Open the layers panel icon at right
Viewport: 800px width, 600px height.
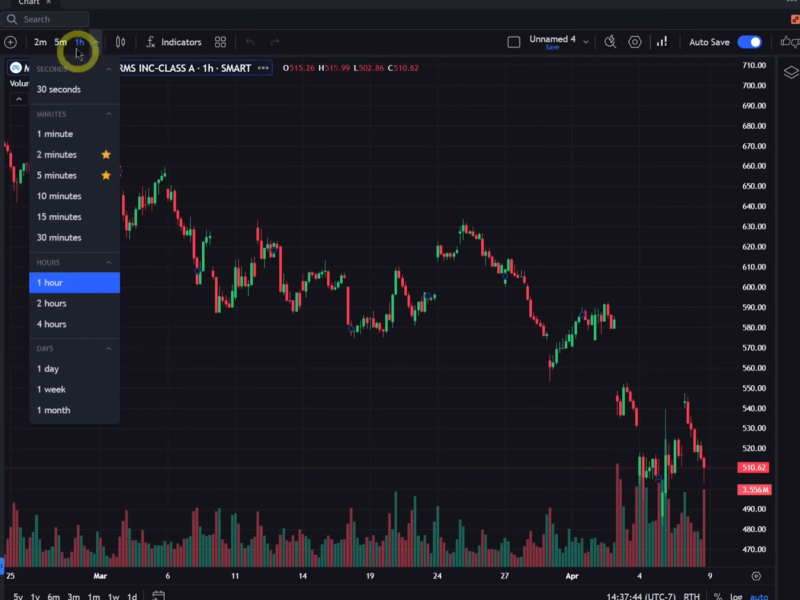pos(790,72)
